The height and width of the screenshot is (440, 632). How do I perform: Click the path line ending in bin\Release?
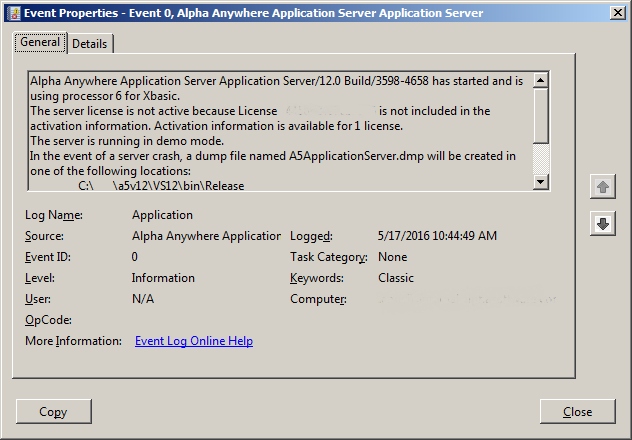pos(161,186)
